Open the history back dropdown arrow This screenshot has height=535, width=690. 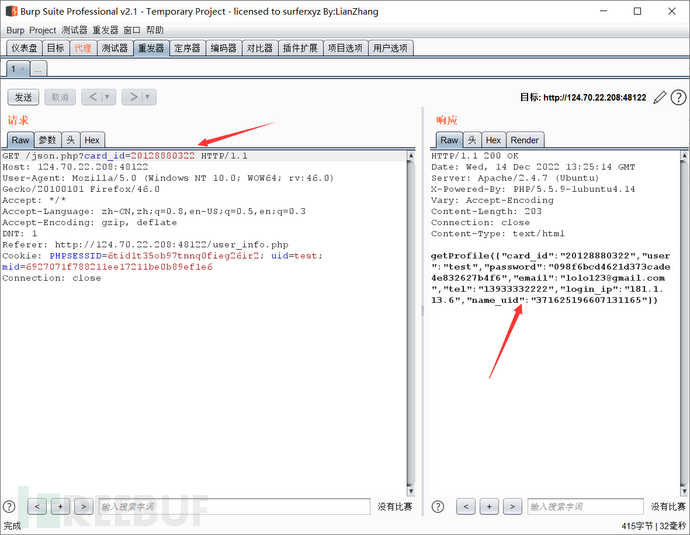click(x=108, y=97)
